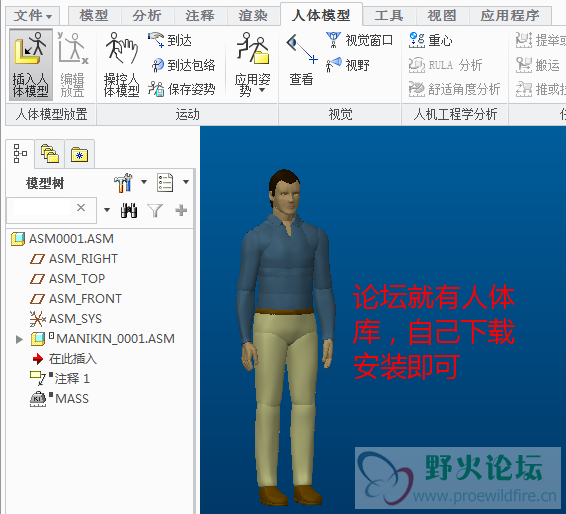Expand the MANIKIN_0001.ASM node
This screenshot has height=514, width=566.
point(19,339)
